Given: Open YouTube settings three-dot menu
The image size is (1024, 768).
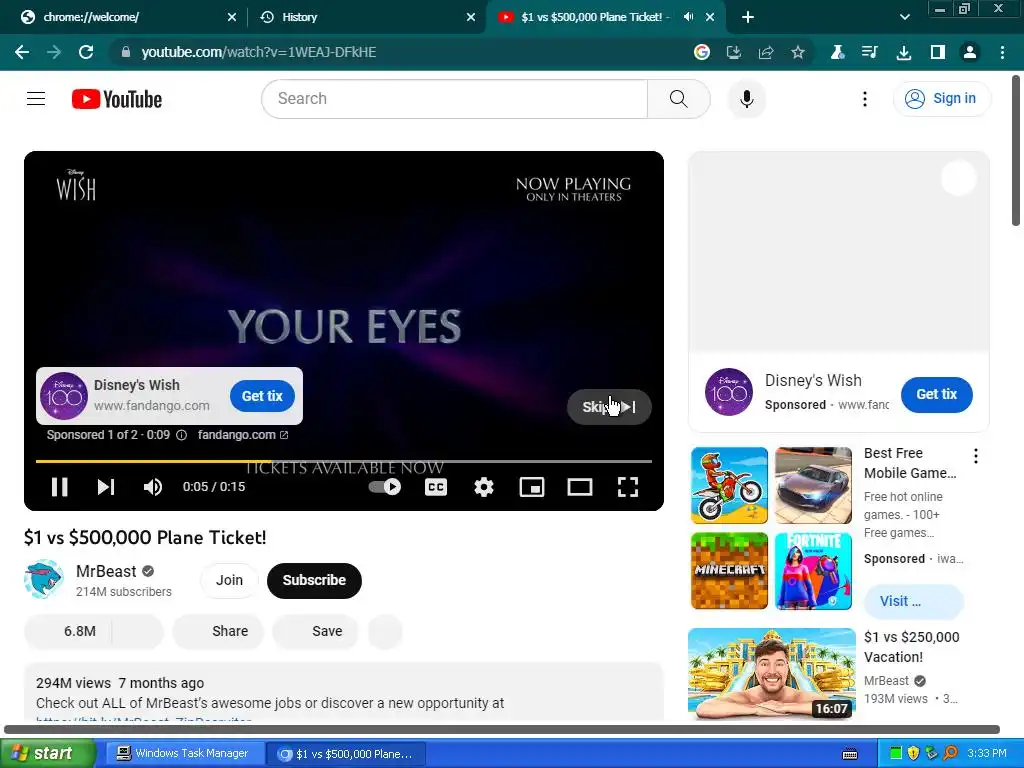Looking at the screenshot, I should pyautogui.click(x=865, y=99).
